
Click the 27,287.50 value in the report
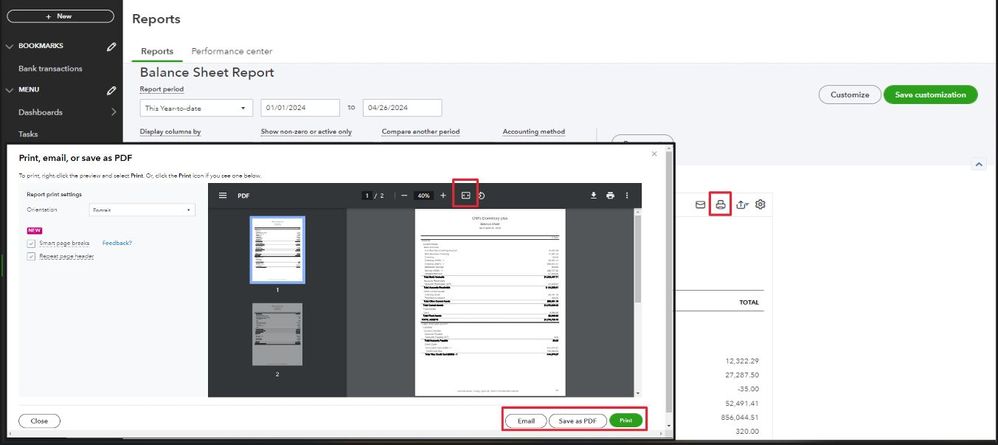[741, 375]
